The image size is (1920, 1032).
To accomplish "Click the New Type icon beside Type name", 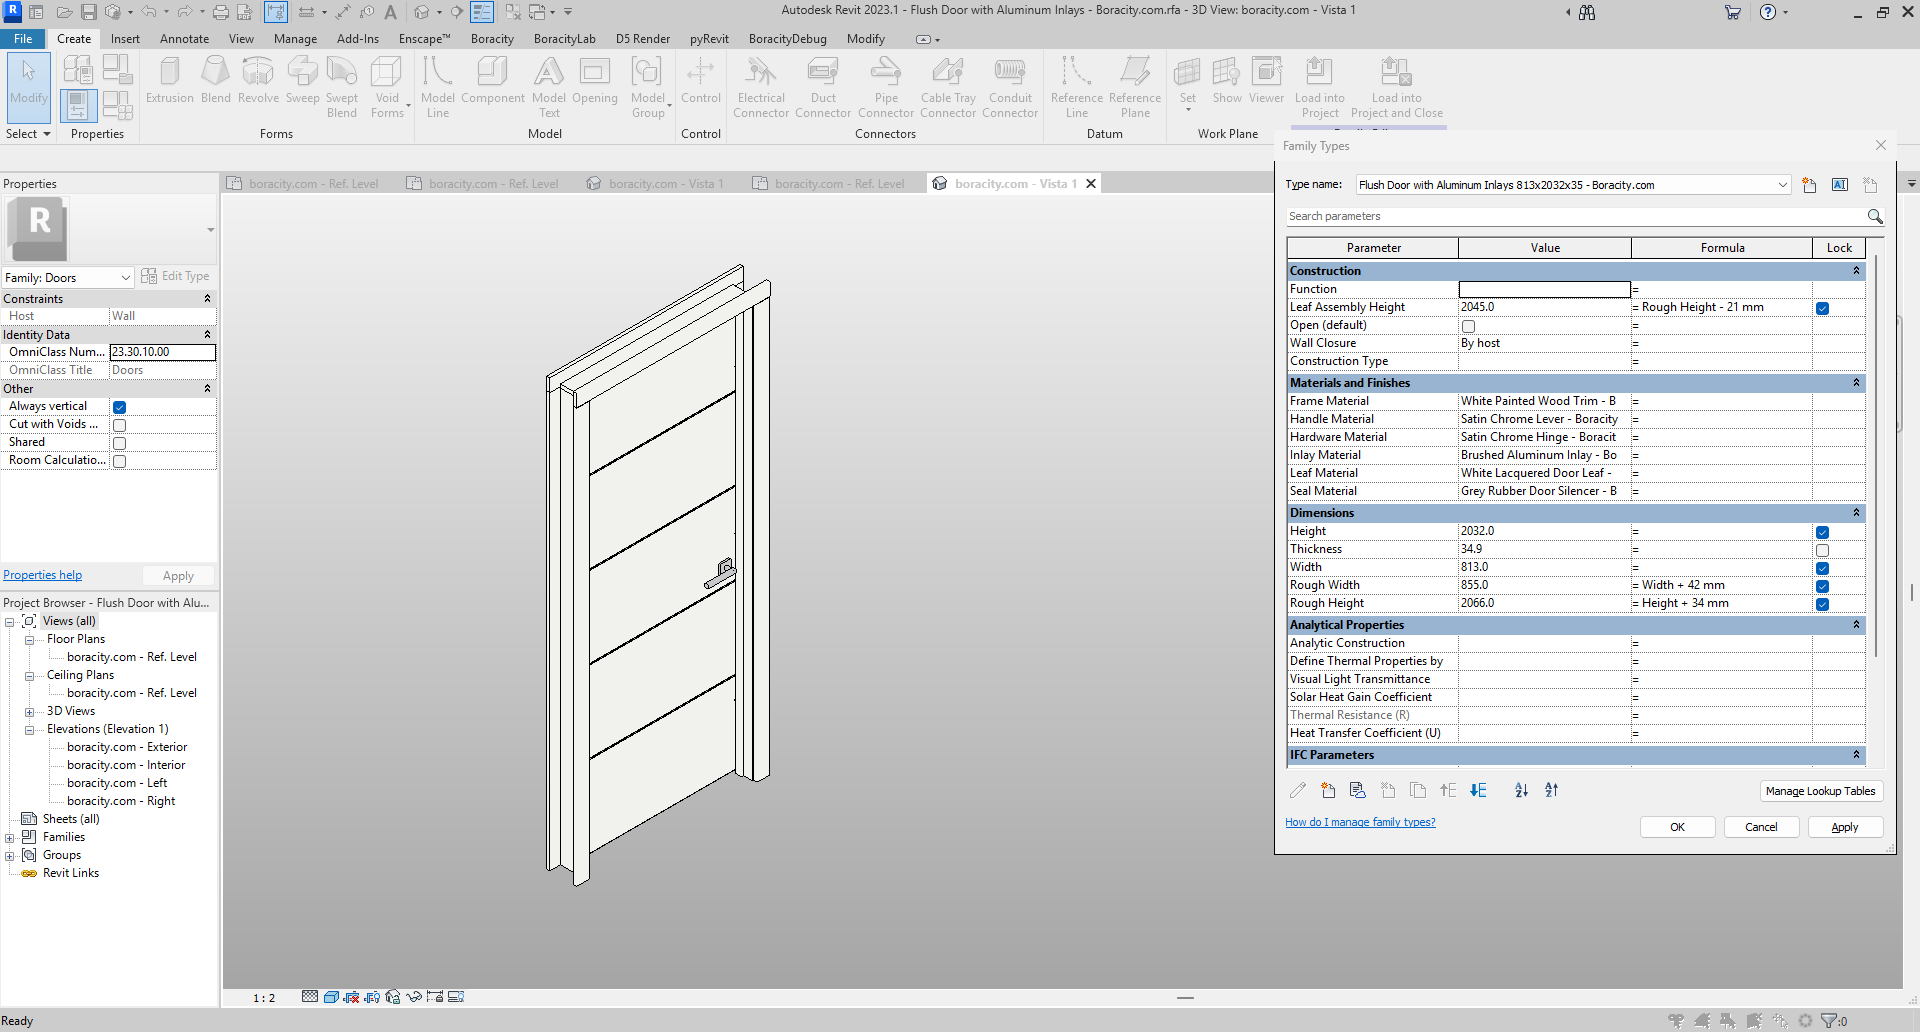I will tap(1809, 185).
